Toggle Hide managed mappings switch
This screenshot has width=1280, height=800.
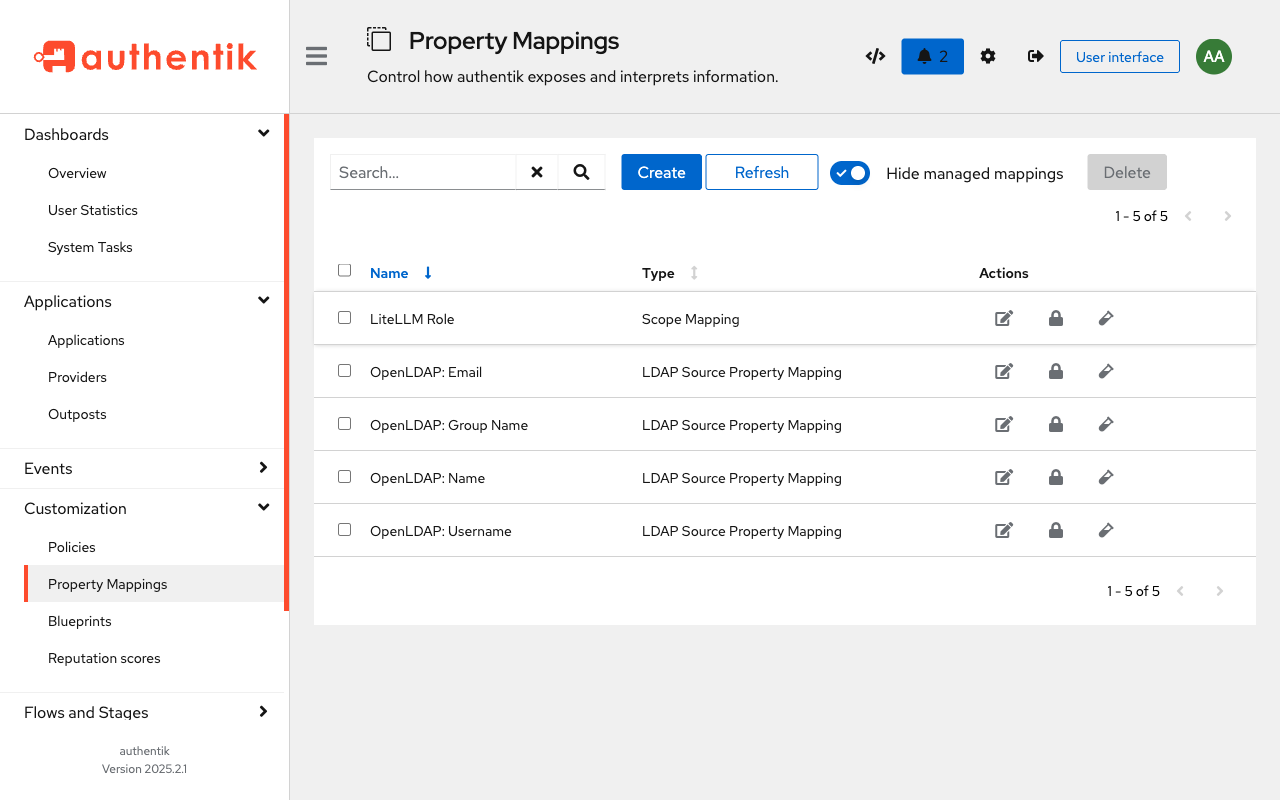(x=850, y=173)
